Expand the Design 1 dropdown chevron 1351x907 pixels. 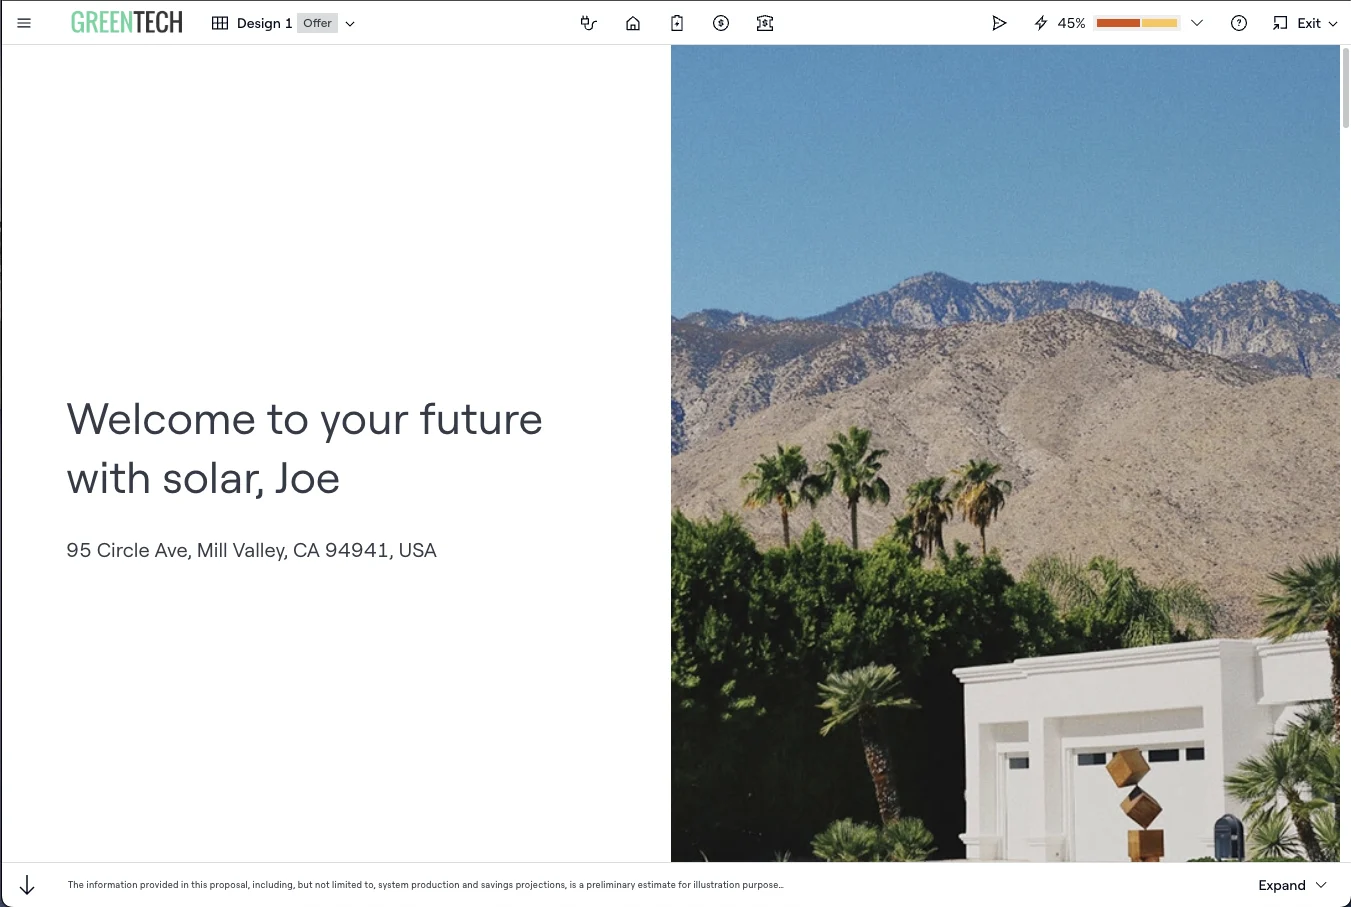350,24
